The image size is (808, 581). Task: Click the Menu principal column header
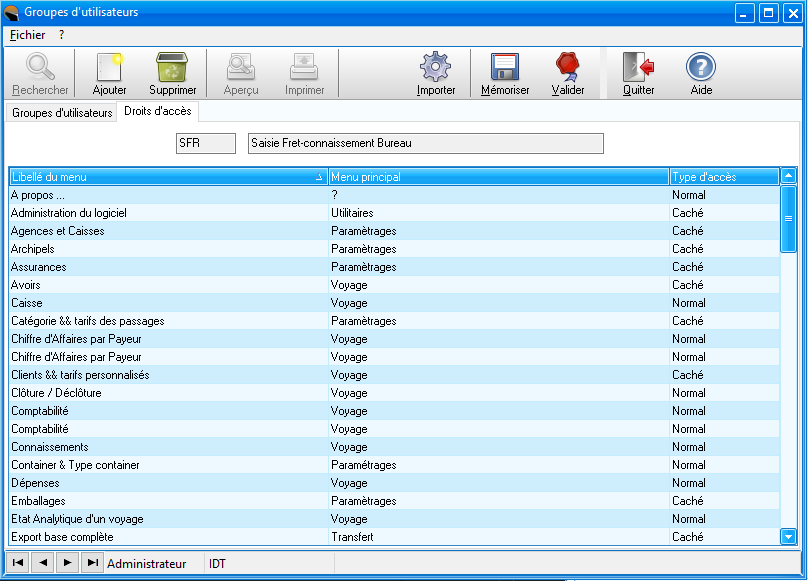click(498, 177)
